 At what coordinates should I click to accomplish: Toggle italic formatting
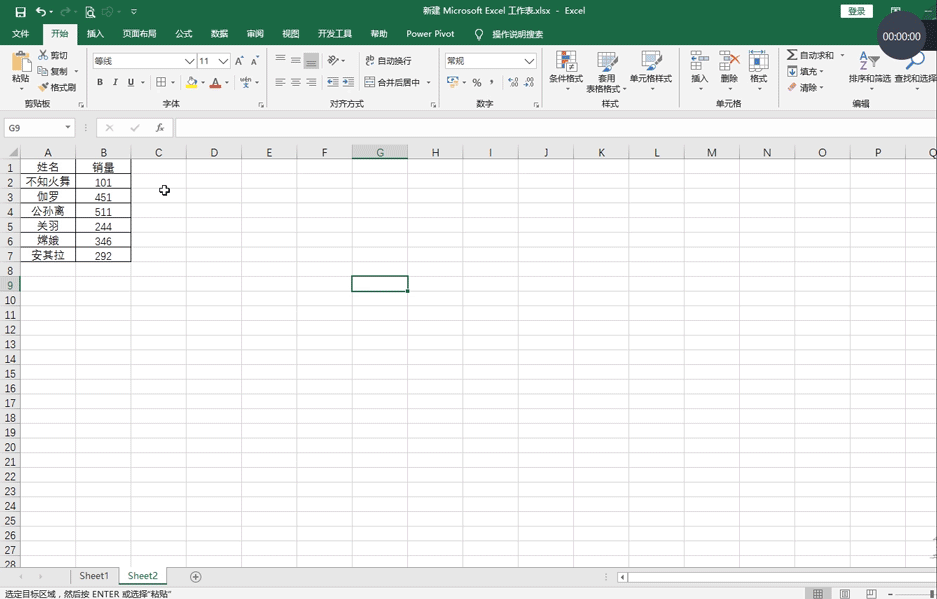click(115, 82)
